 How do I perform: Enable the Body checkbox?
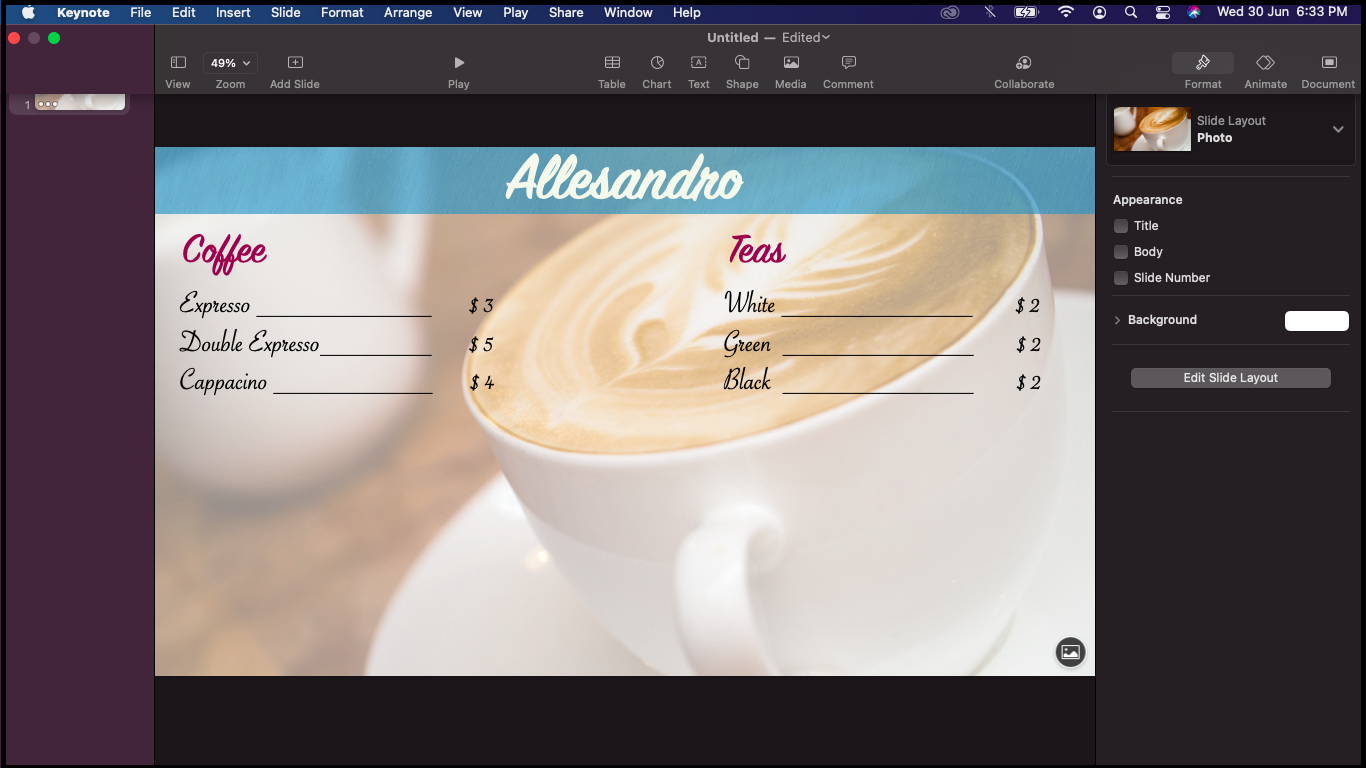[1120, 252]
